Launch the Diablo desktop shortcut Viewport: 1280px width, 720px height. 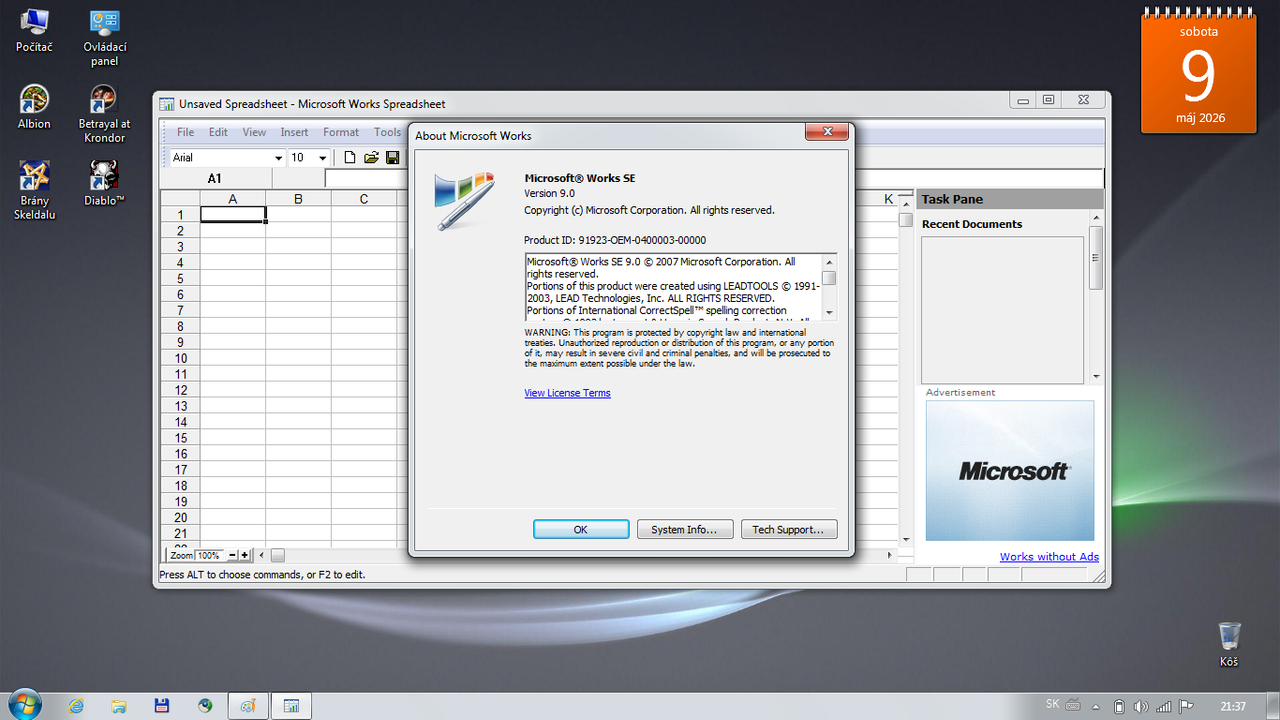point(104,184)
